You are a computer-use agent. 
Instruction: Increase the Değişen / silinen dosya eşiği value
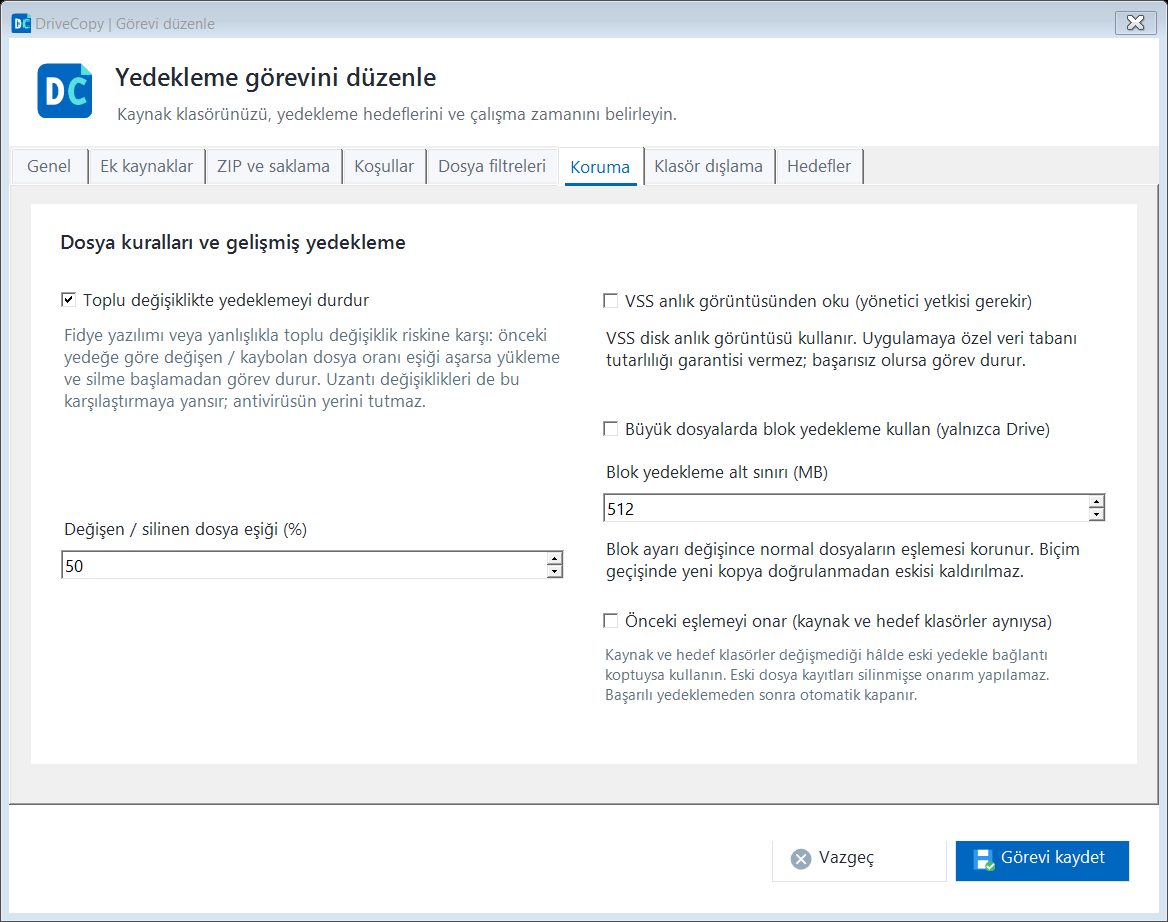(554, 559)
